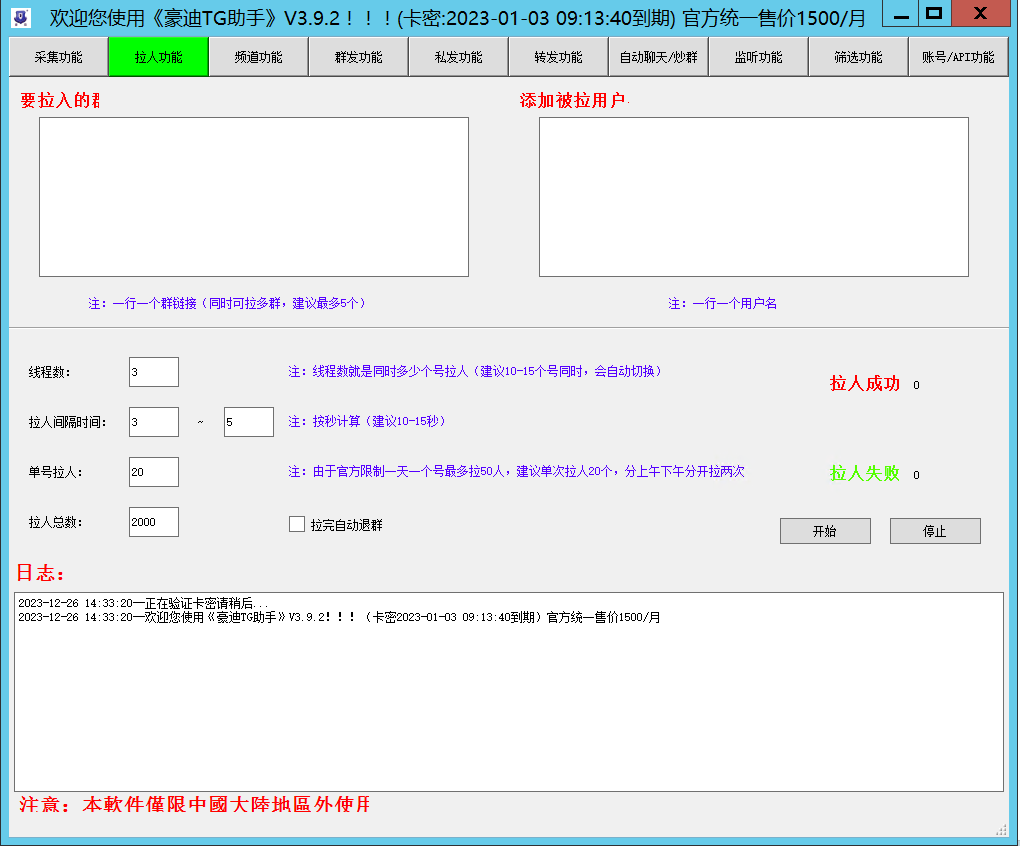Click the minimum 拉人间隔时间 field

pos(154,422)
